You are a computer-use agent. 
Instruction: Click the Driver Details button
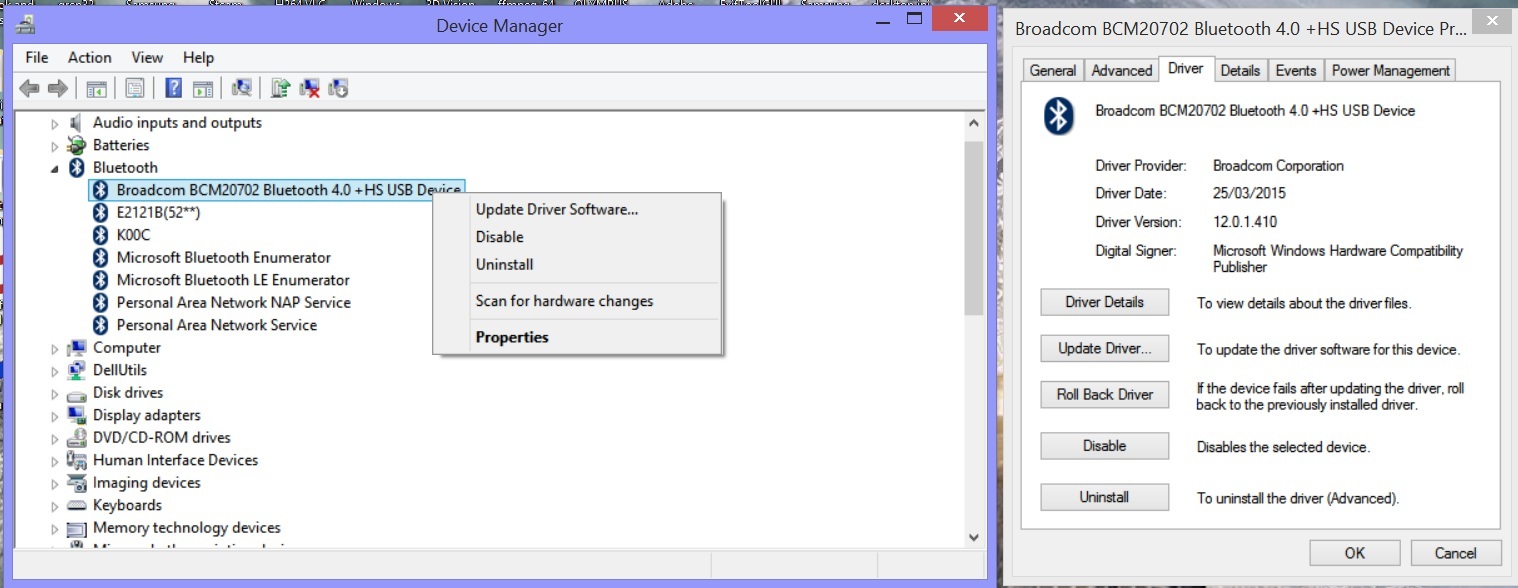tap(1104, 302)
